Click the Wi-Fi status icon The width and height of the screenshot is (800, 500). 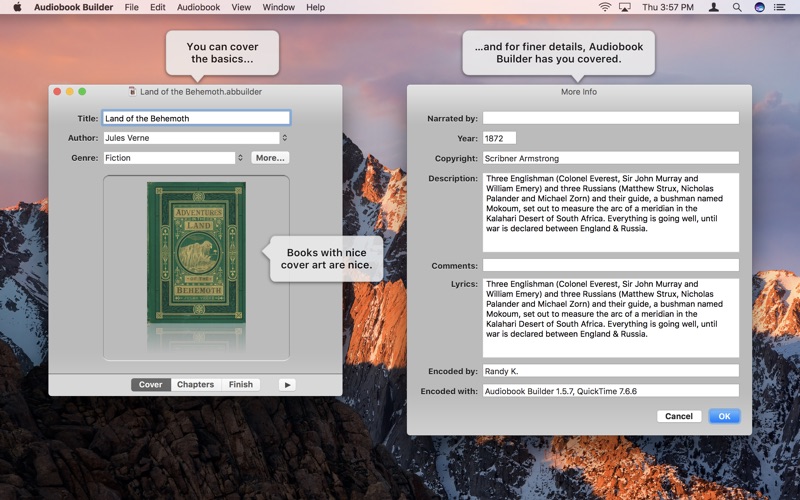tap(605, 7)
